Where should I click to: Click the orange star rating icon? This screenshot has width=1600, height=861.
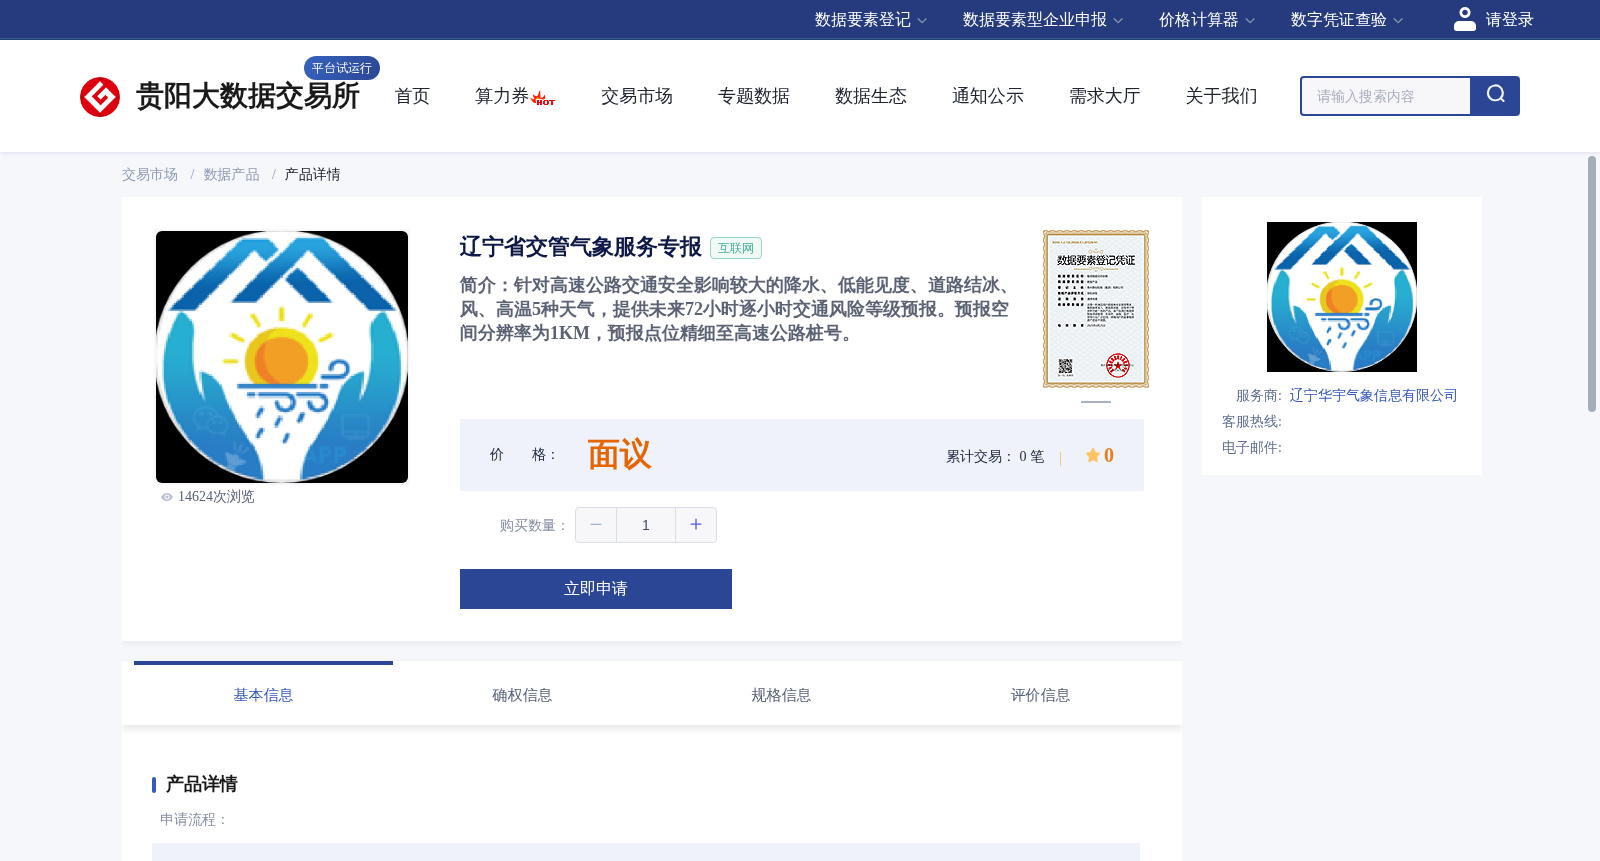click(x=1093, y=456)
